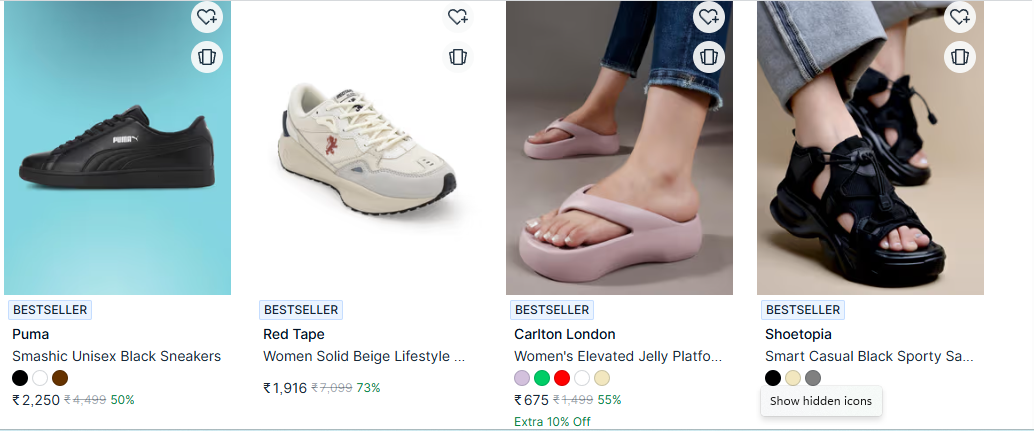
Task: Choose red swatch on Carlton London card
Action: coord(562,378)
